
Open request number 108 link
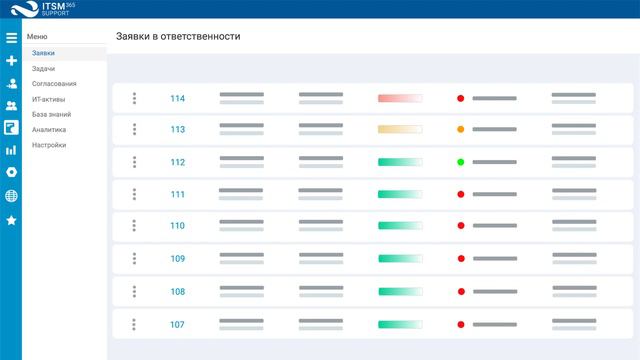pyautogui.click(x=178, y=291)
